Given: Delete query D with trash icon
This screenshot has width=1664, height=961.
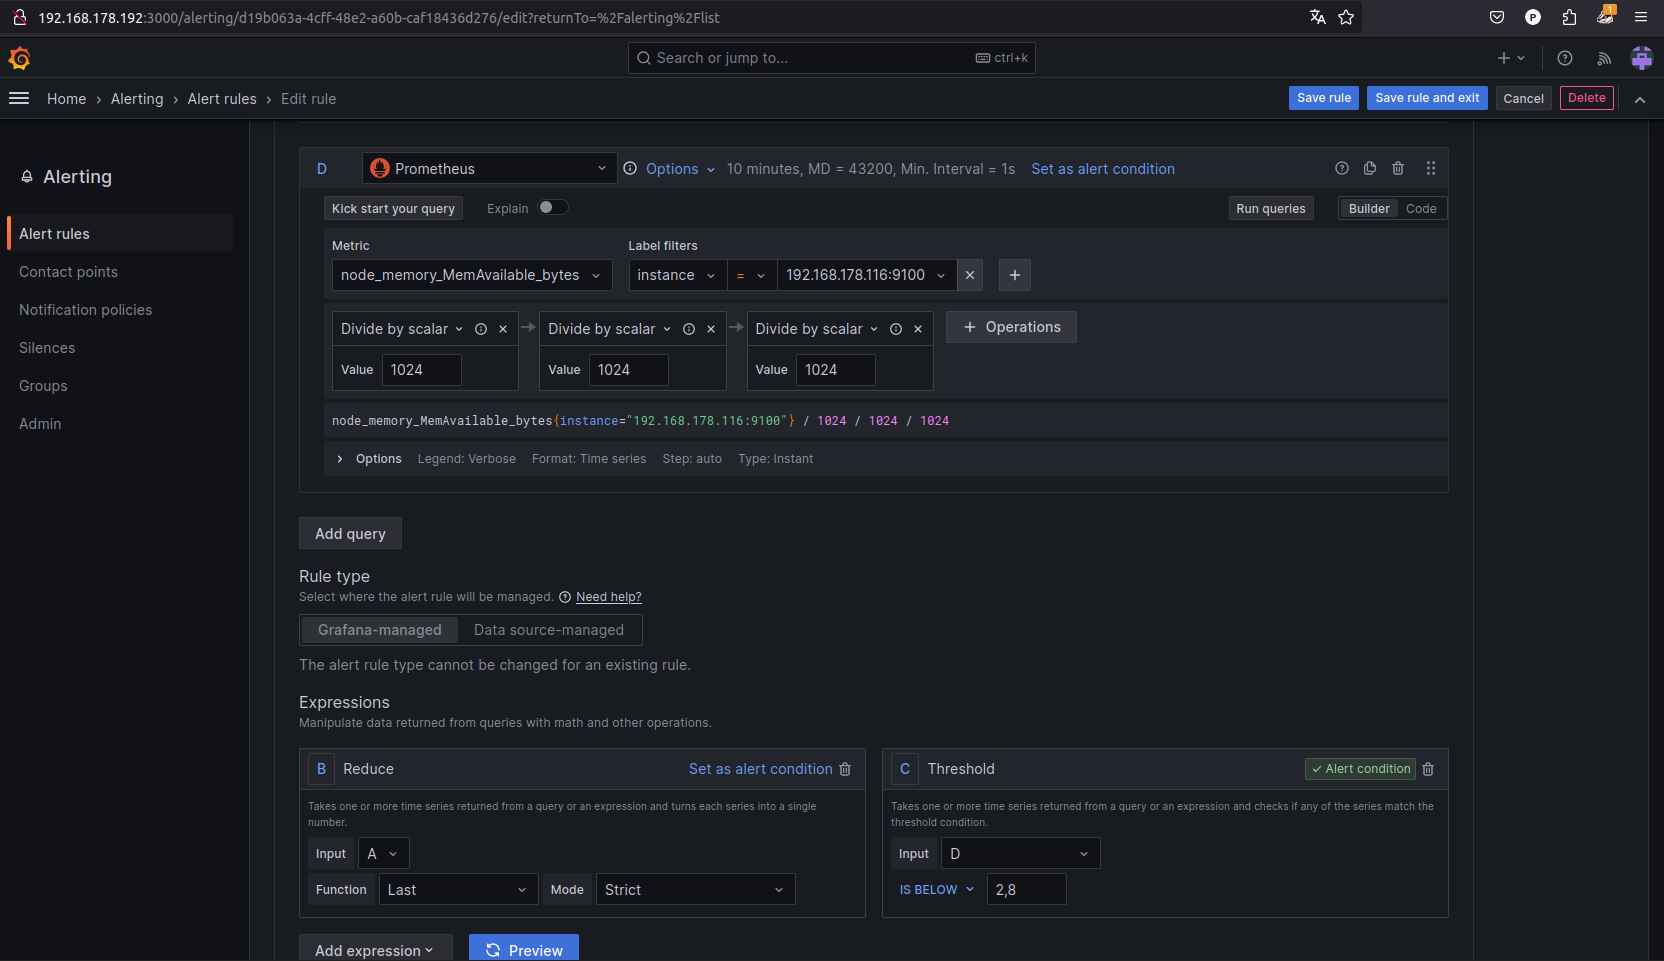Looking at the screenshot, I should [1398, 169].
